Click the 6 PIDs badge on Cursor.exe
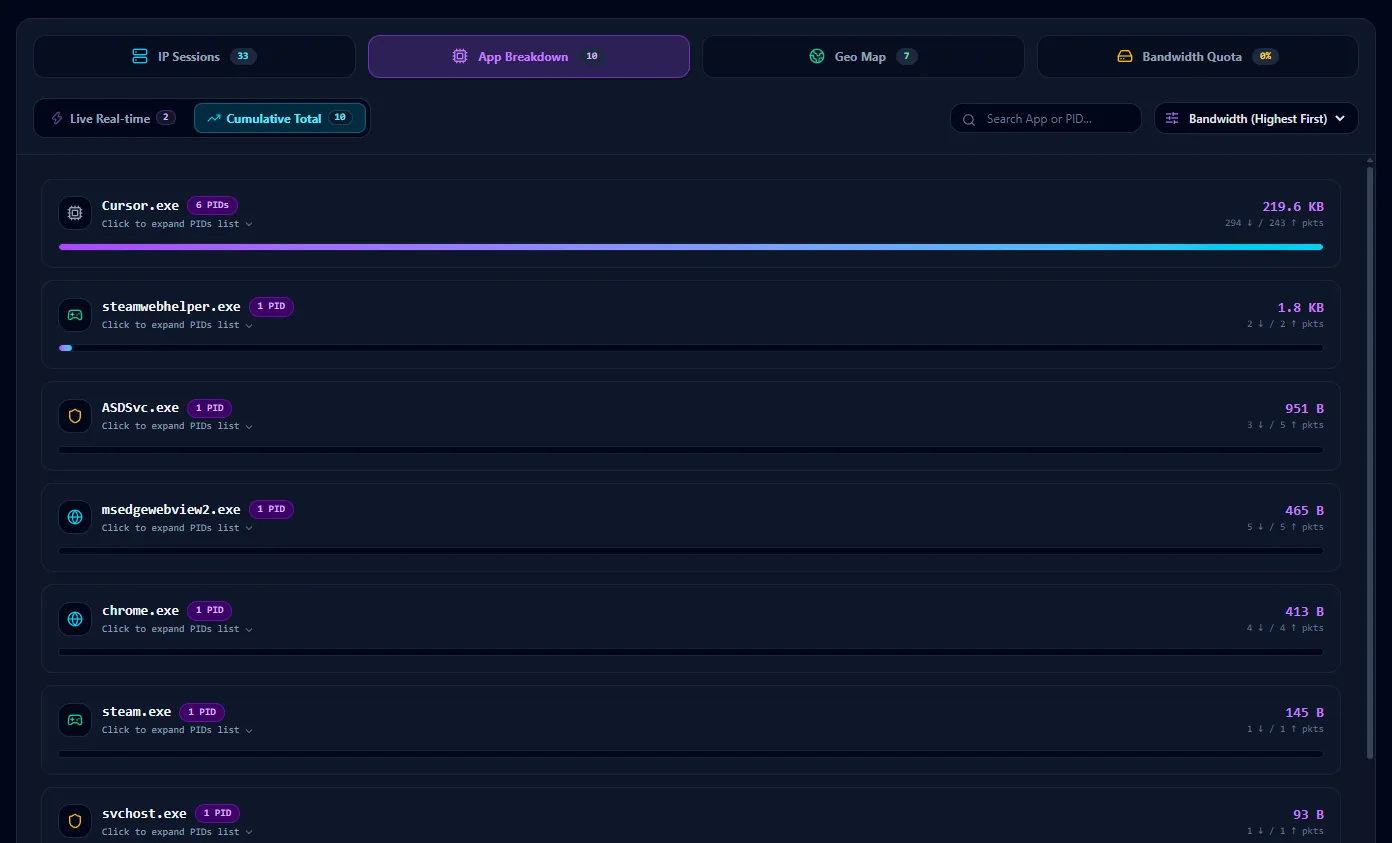The image size is (1392, 843). (x=212, y=205)
